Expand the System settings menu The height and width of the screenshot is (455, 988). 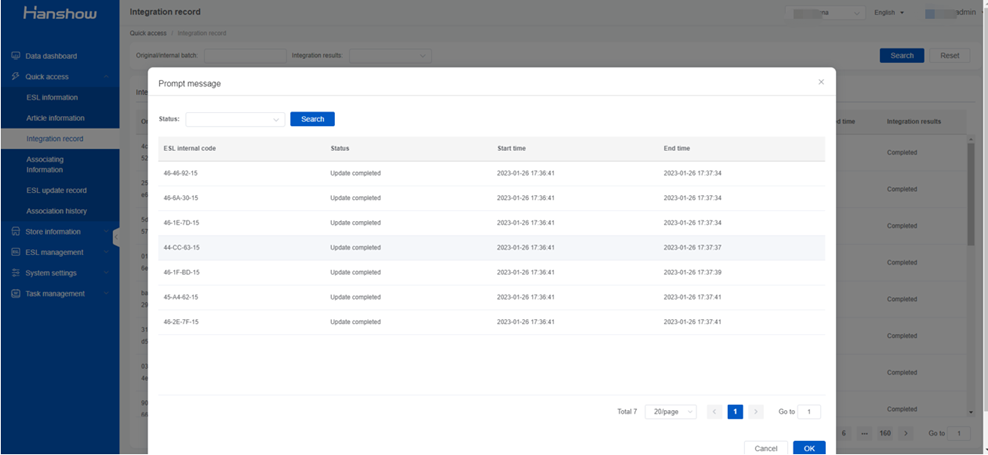point(106,273)
